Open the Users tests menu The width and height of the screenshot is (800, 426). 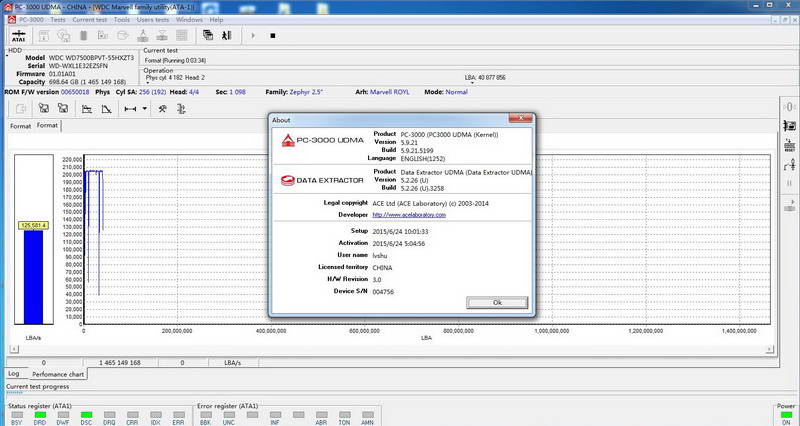pos(153,19)
